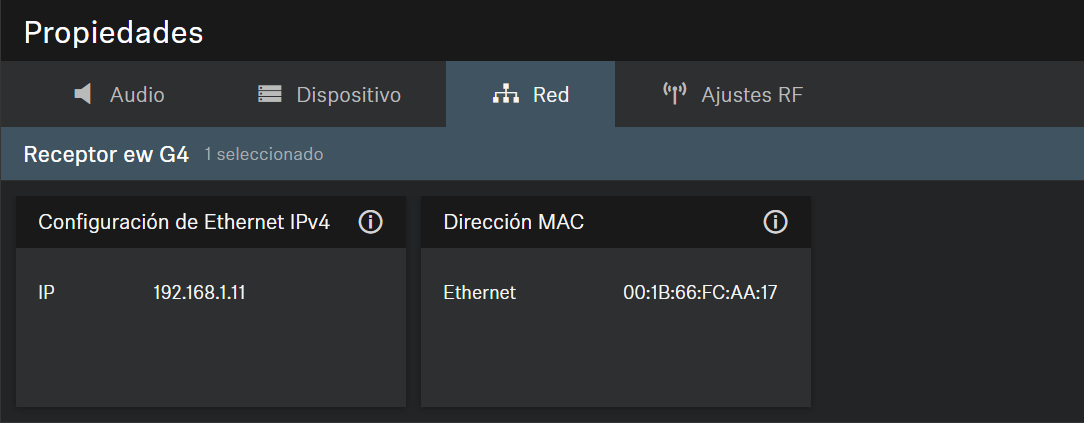Image resolution: width=1084 pixels, height=423 pixels.
Task: Click the Configuración de Ethernet IPv4 card header
Action: (x=211, y=222)
